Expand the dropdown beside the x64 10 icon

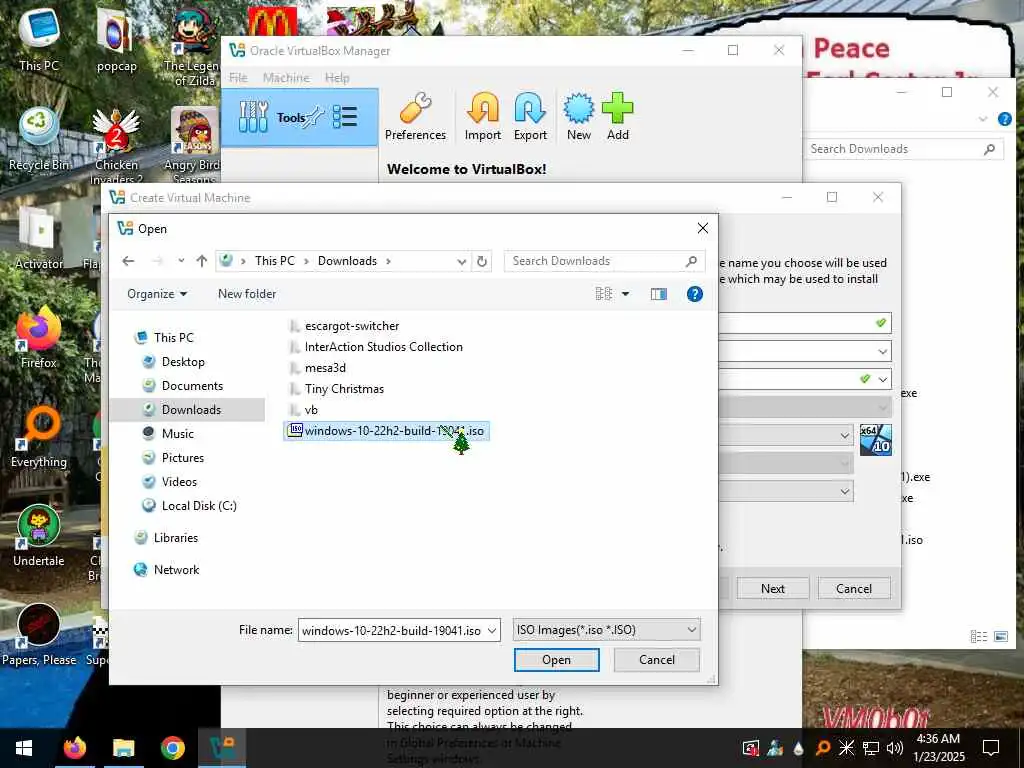tap(844, 435)
